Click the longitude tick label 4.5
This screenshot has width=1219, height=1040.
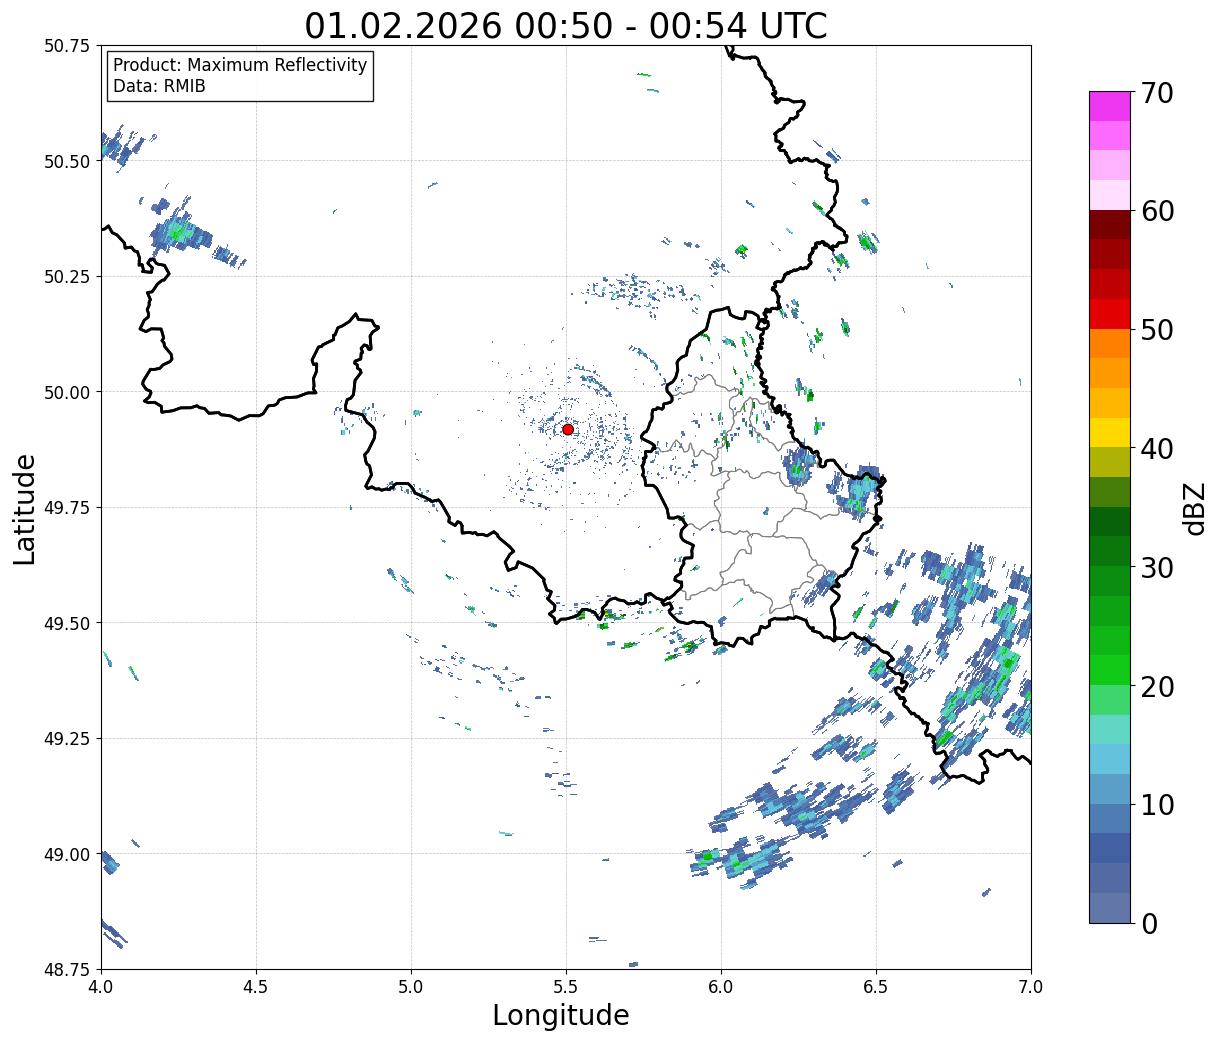[x=256, y=986]
